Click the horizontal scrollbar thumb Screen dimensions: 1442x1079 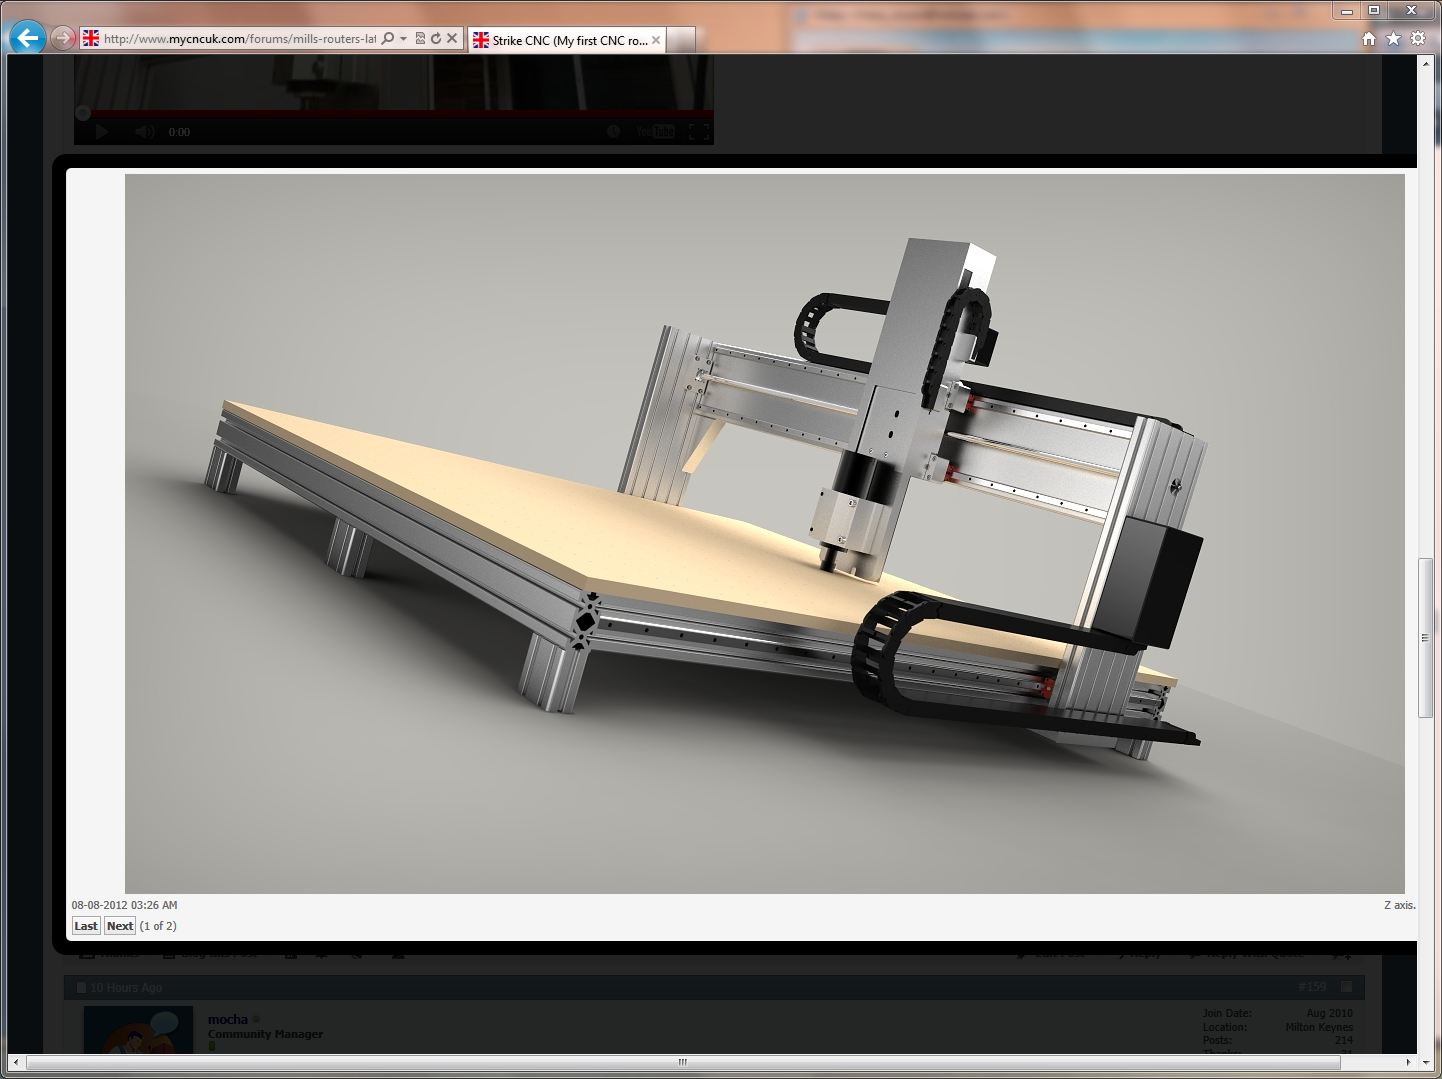point(683,1062)
